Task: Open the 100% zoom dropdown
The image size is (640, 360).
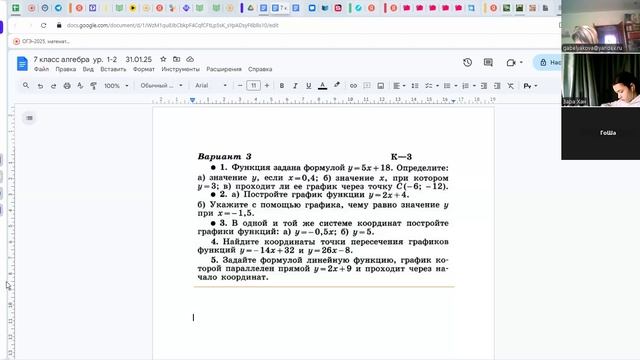Action: pos(116,86)
